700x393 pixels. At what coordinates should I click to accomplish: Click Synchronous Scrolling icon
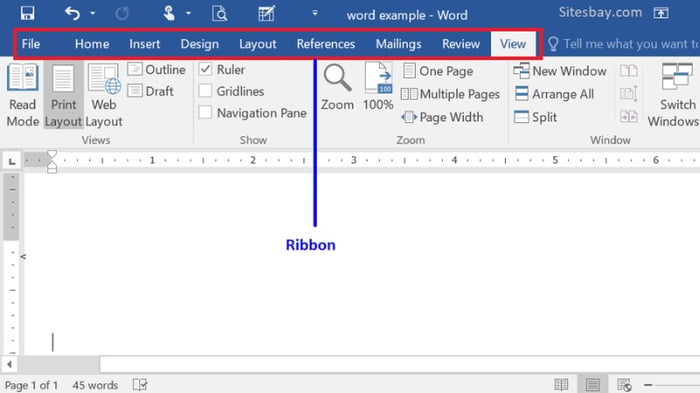point(629,94)
